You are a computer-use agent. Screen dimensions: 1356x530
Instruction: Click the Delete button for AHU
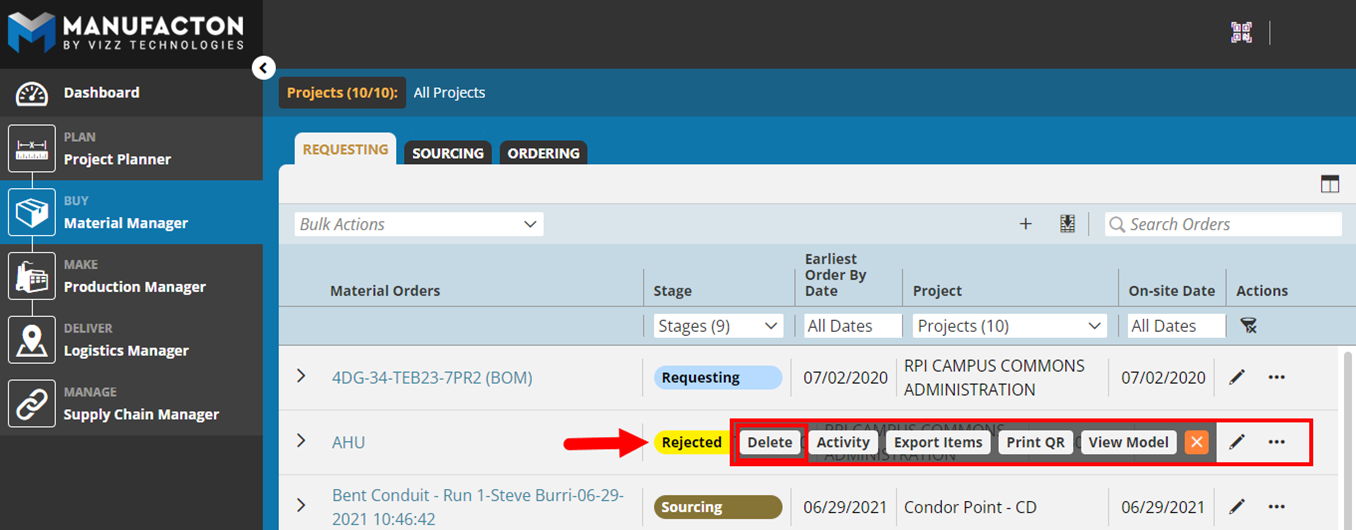[770, 442]
